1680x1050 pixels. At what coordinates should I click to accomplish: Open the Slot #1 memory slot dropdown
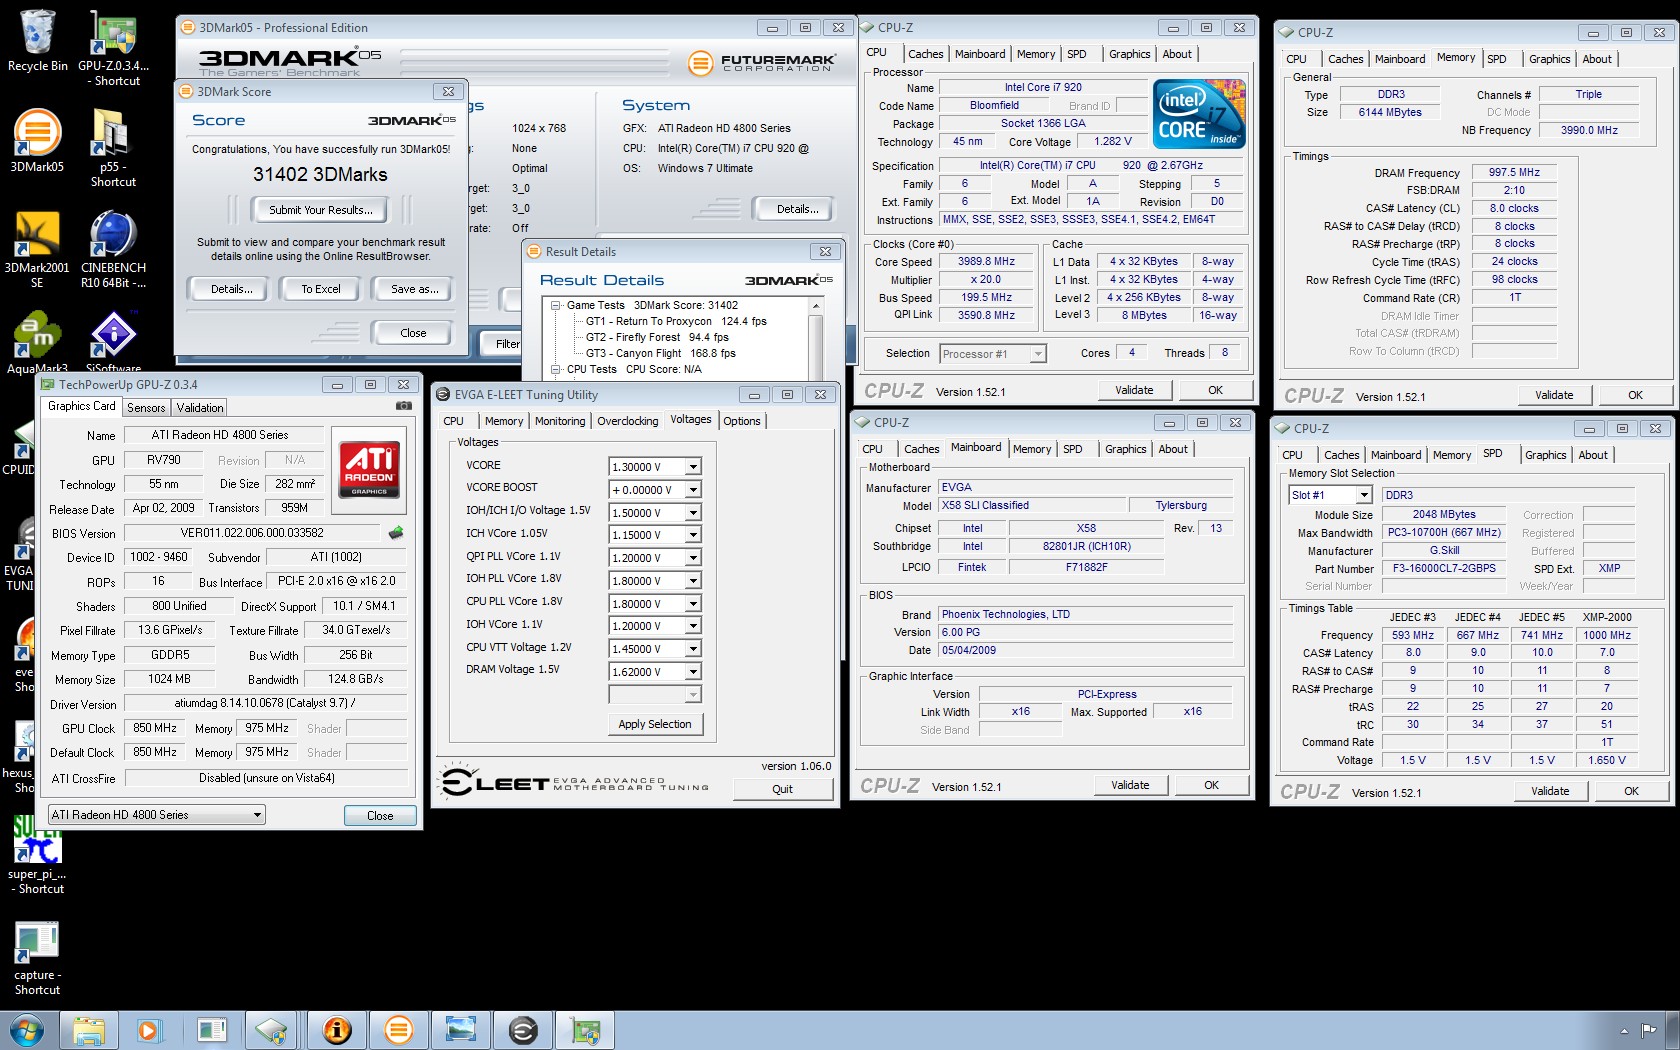click(x=1364, y=495)
